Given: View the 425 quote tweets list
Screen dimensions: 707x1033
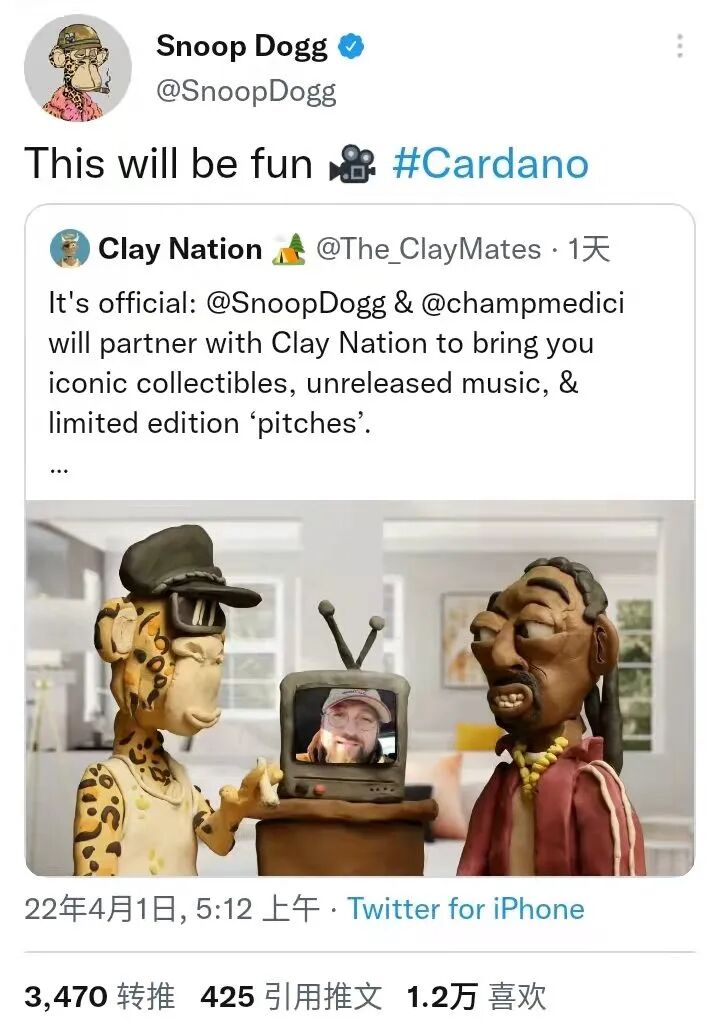Looking at the screenshot, I should click(x=291, y=997).
